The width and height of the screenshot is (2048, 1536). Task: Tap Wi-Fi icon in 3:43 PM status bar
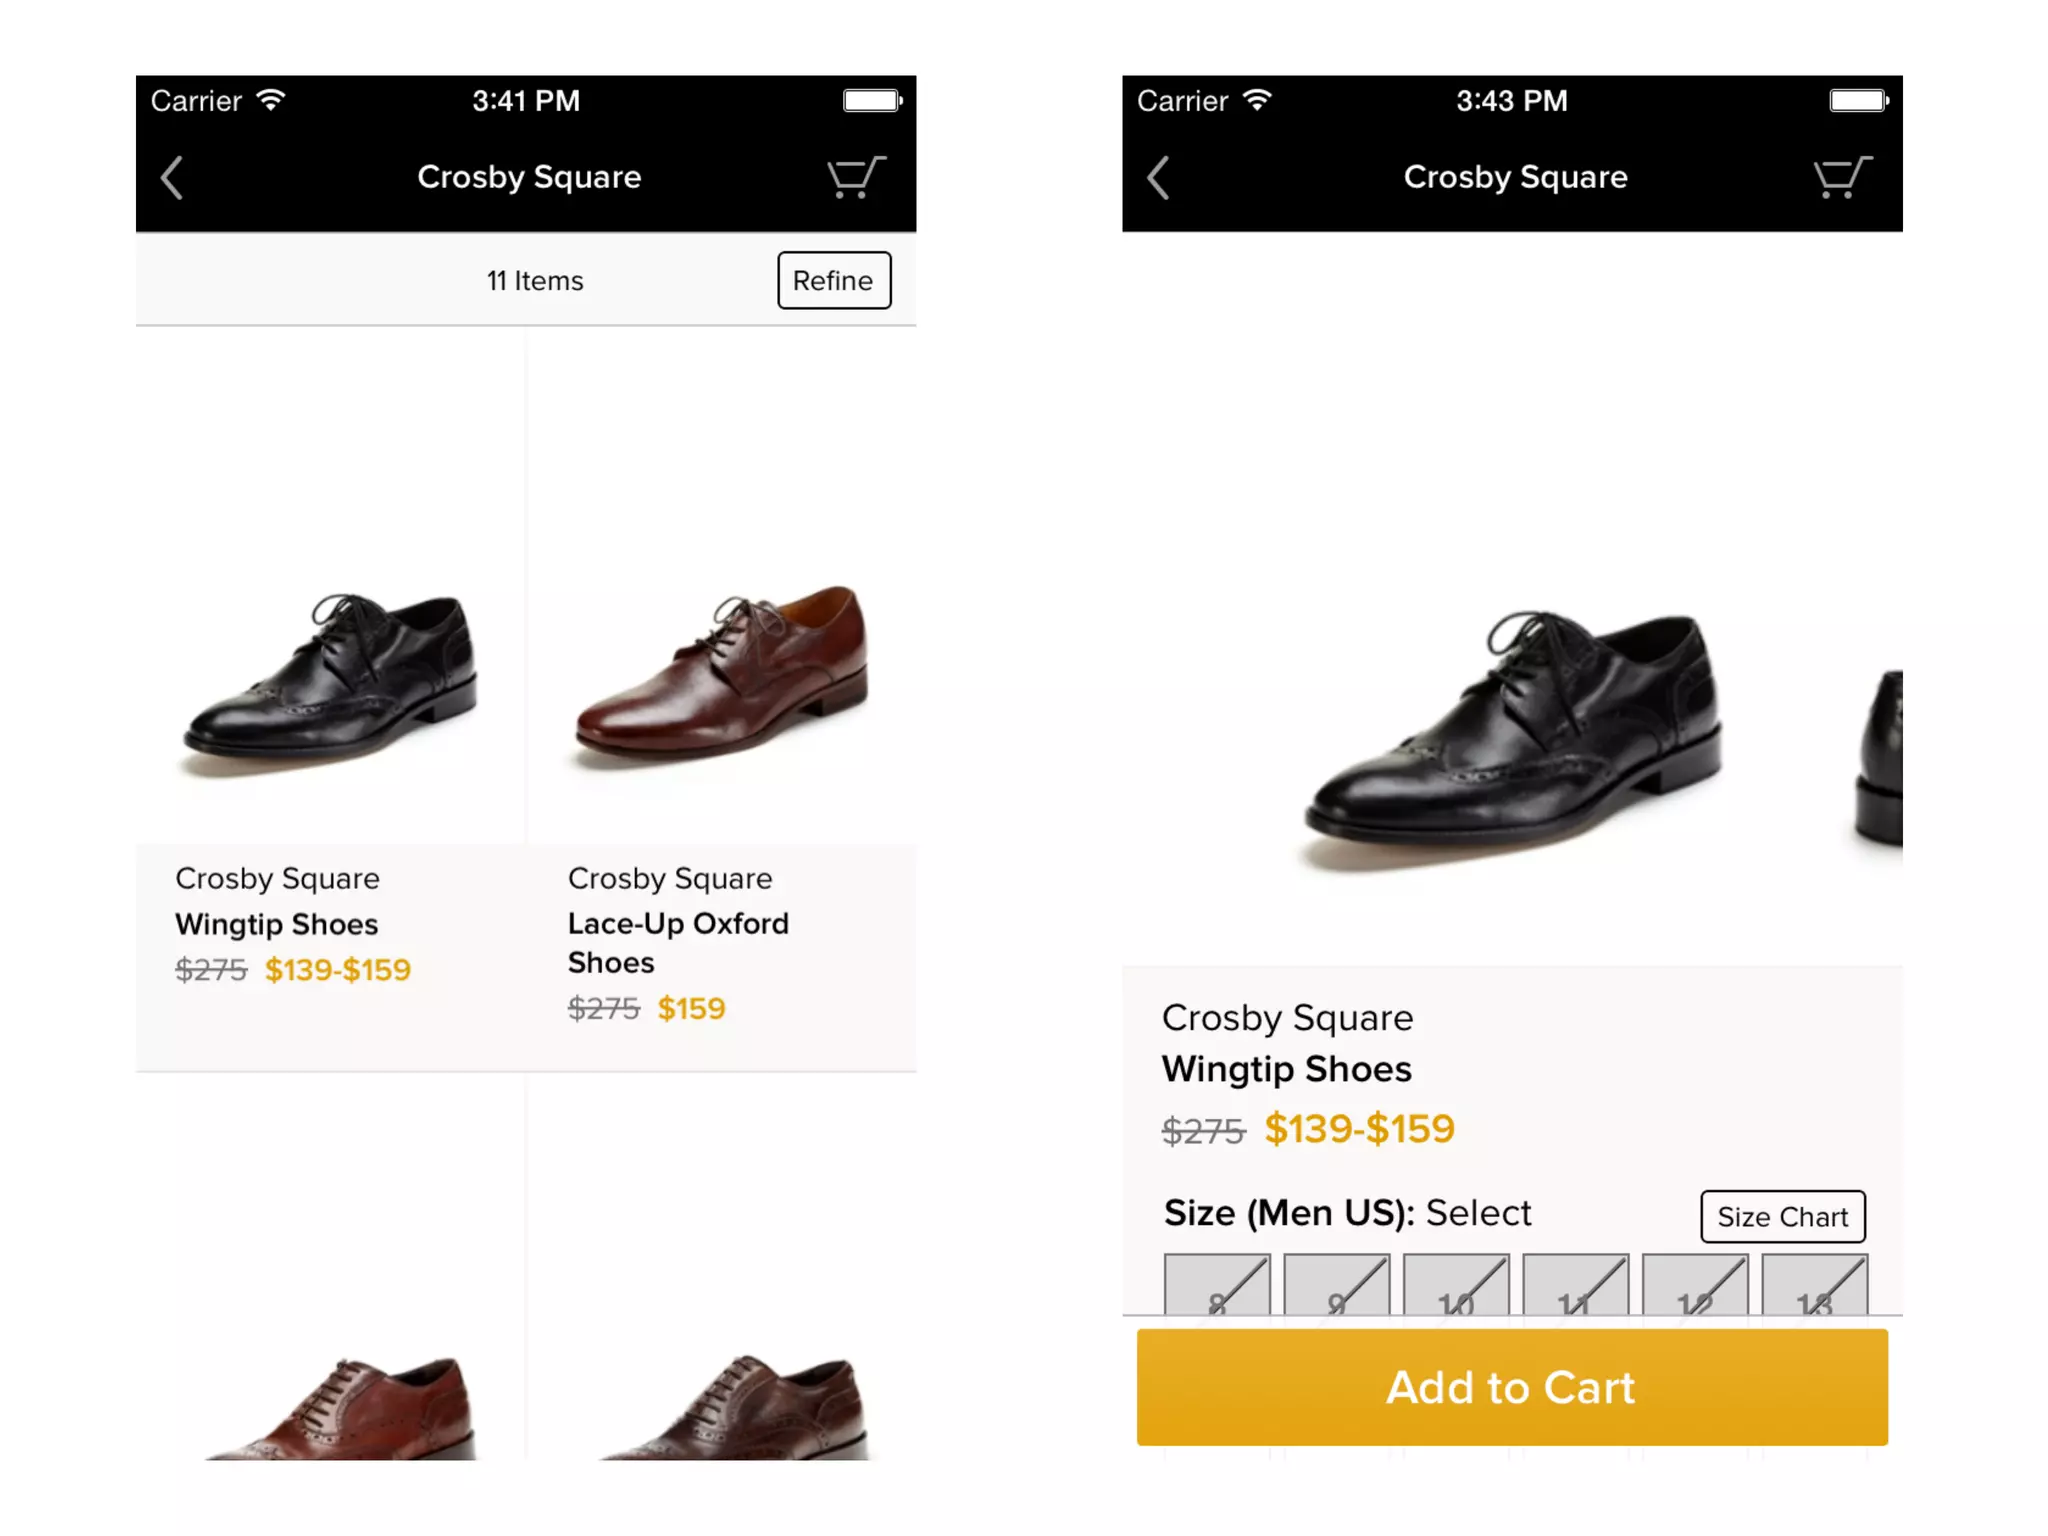tap(1257, 100)
